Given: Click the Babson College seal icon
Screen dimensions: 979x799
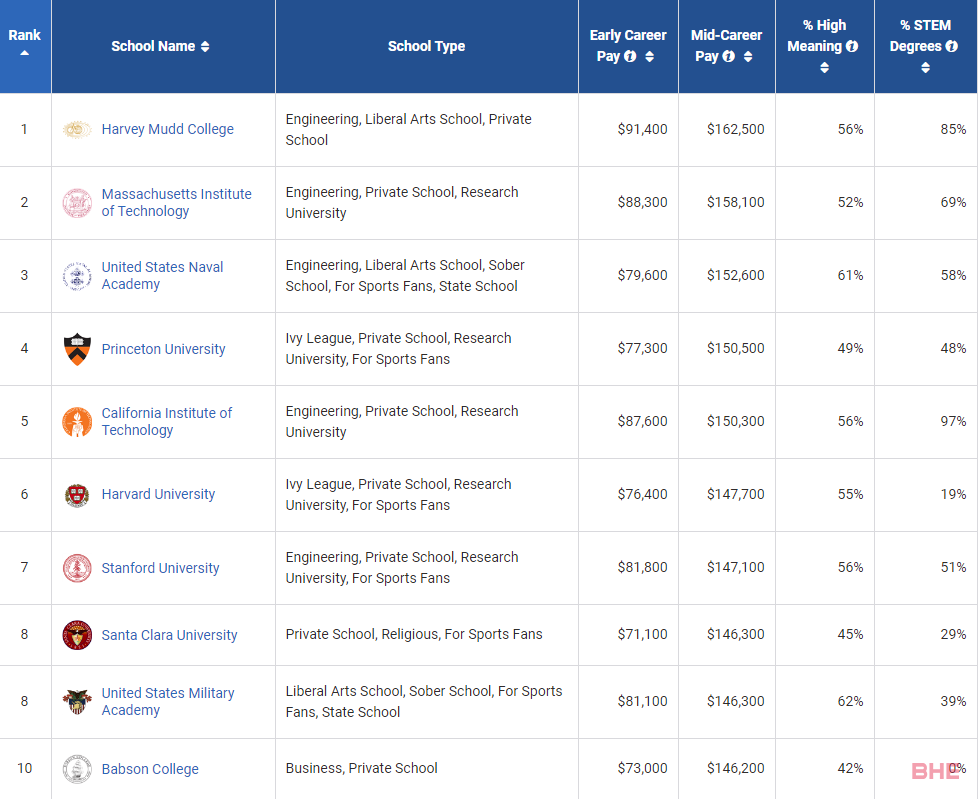Looking at the screenshot, I should pyautogui.click(x=77, y=769).
